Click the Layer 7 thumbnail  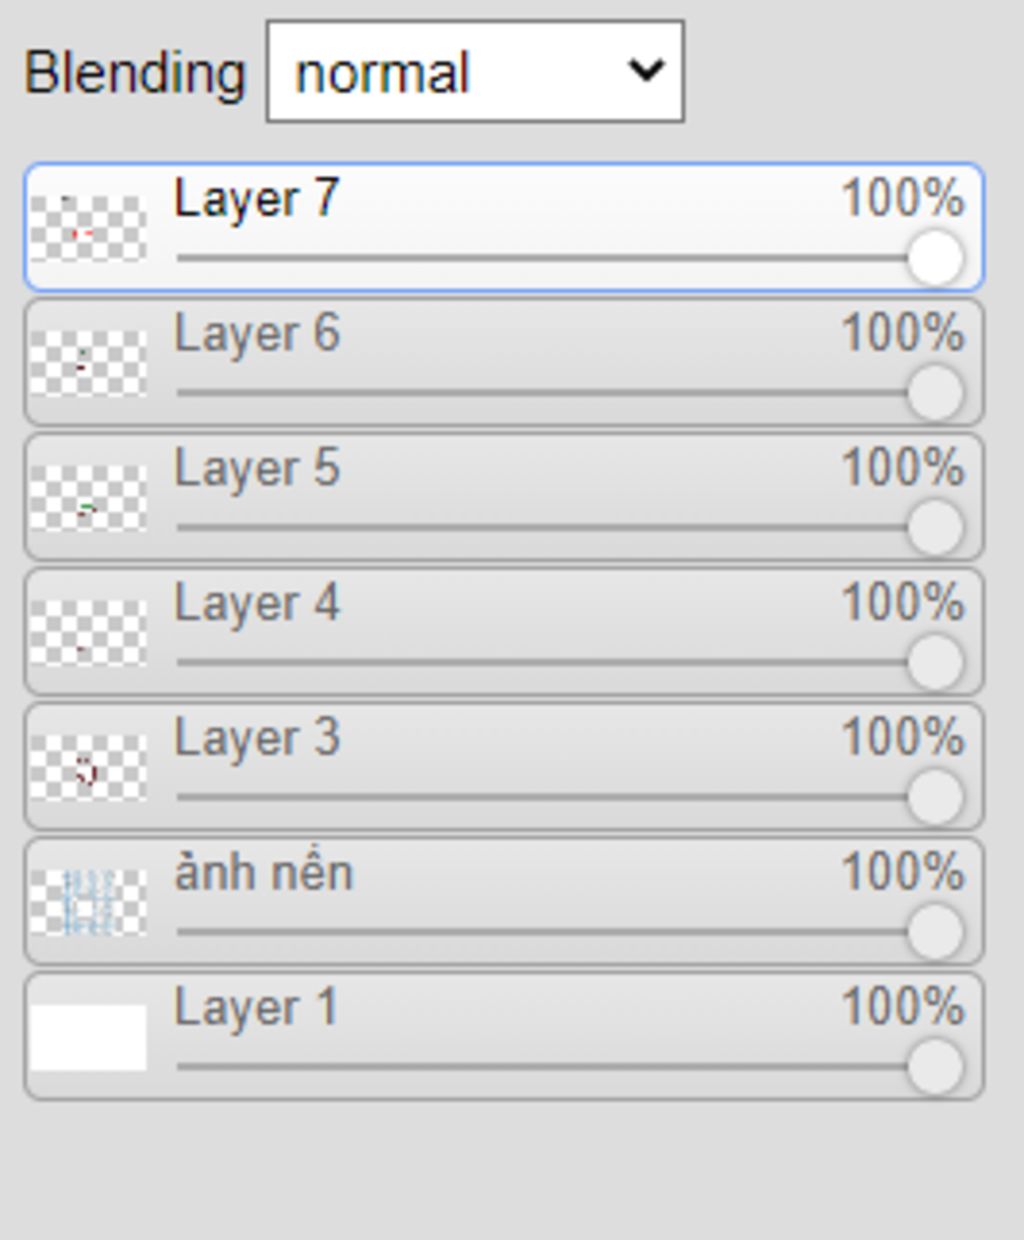click(x=88, y=228)
